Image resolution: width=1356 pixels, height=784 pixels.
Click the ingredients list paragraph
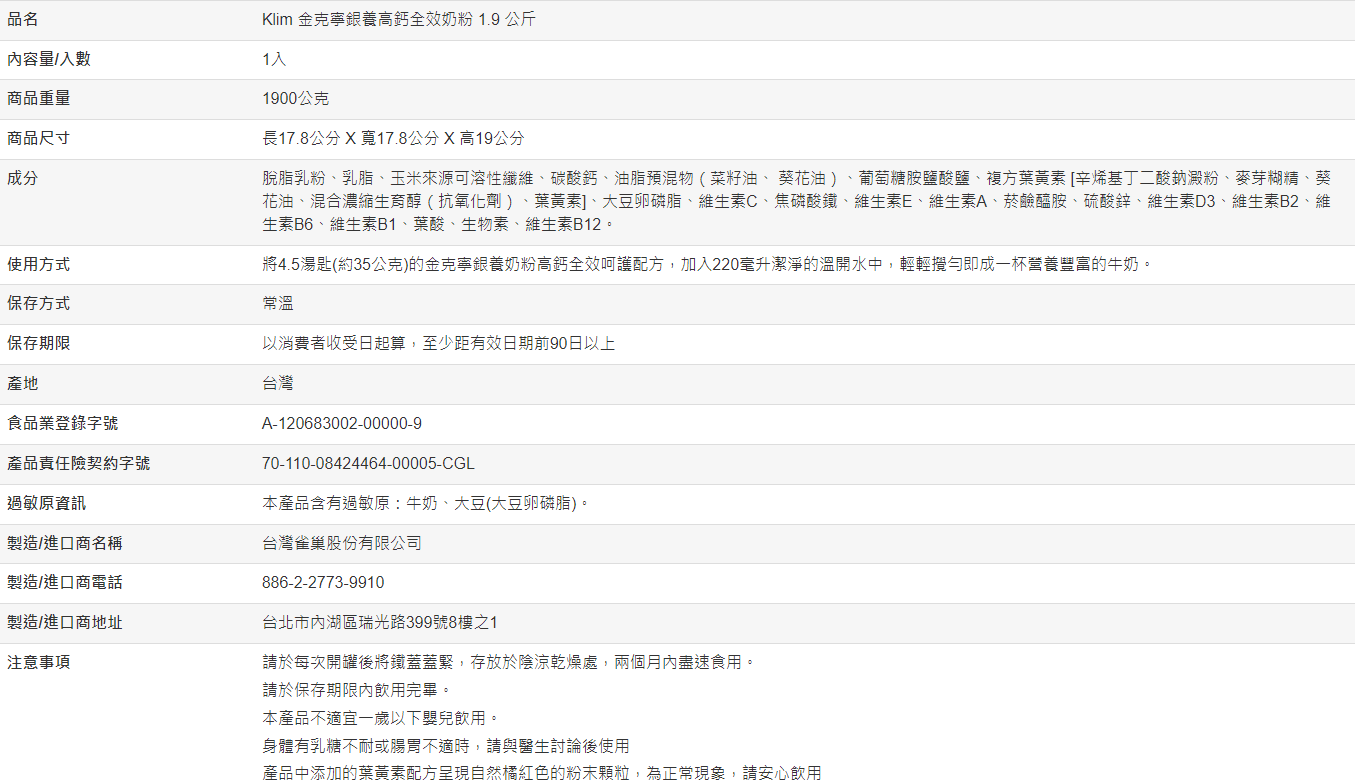(795, 201)
